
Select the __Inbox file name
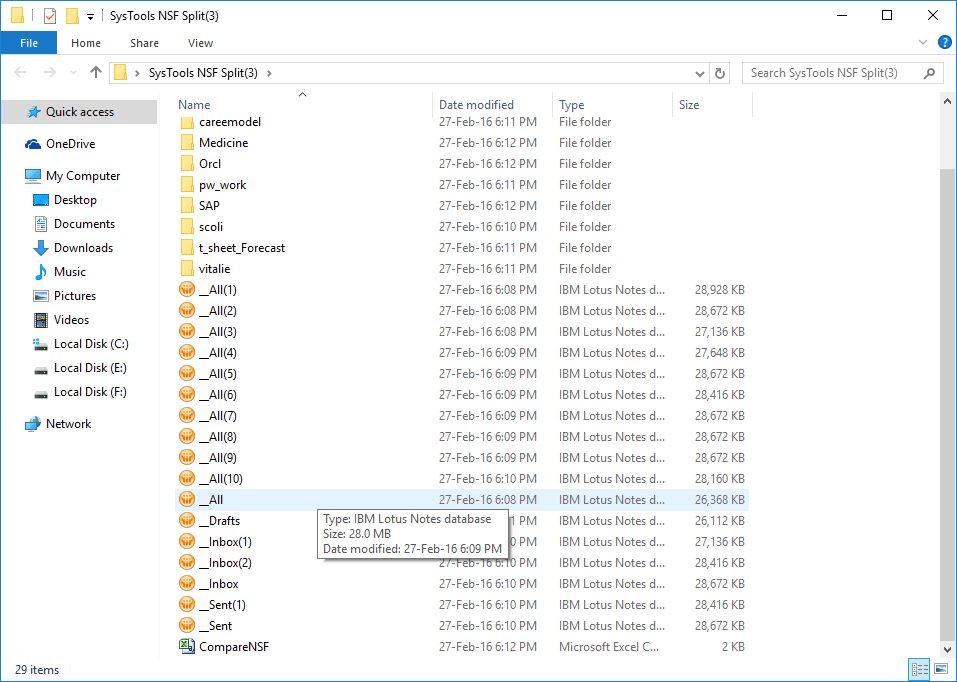[x=218, y=584]
